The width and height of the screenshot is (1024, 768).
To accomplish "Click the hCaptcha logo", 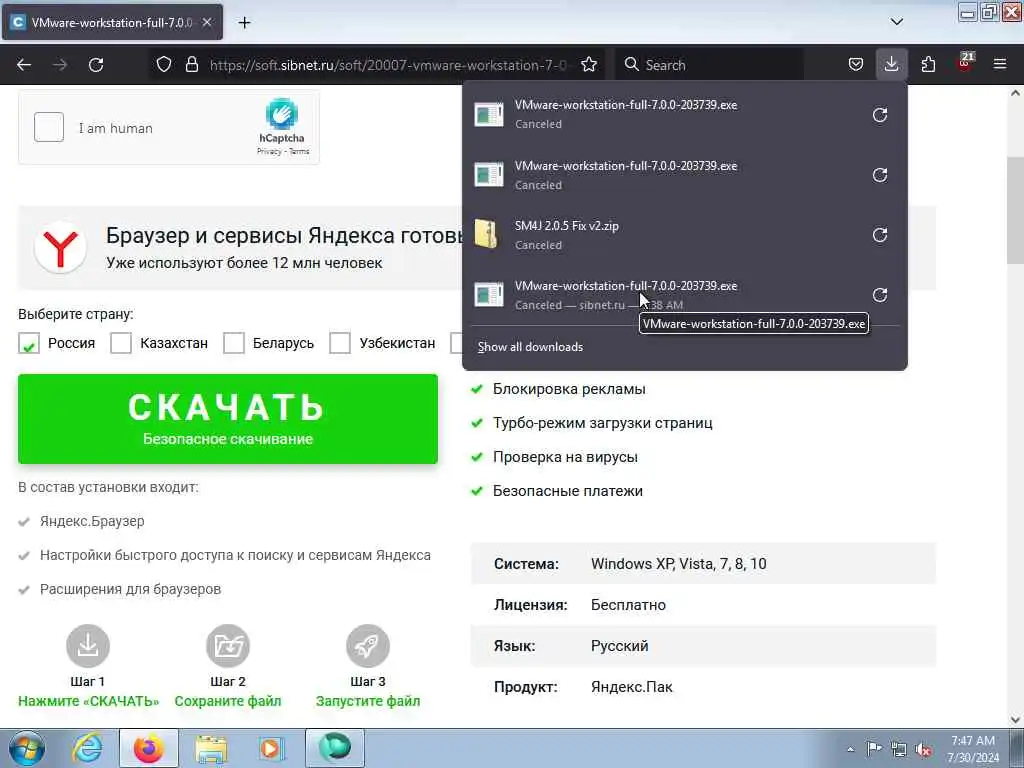I will pos(281,114).
